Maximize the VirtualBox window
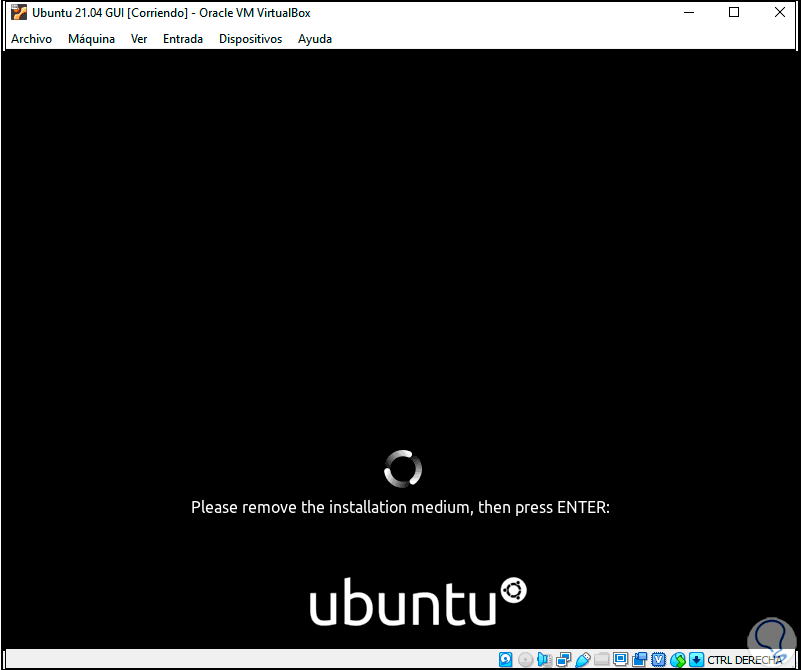Image resolution: width=802 pixels, height=670 pixels. (734, 12)
